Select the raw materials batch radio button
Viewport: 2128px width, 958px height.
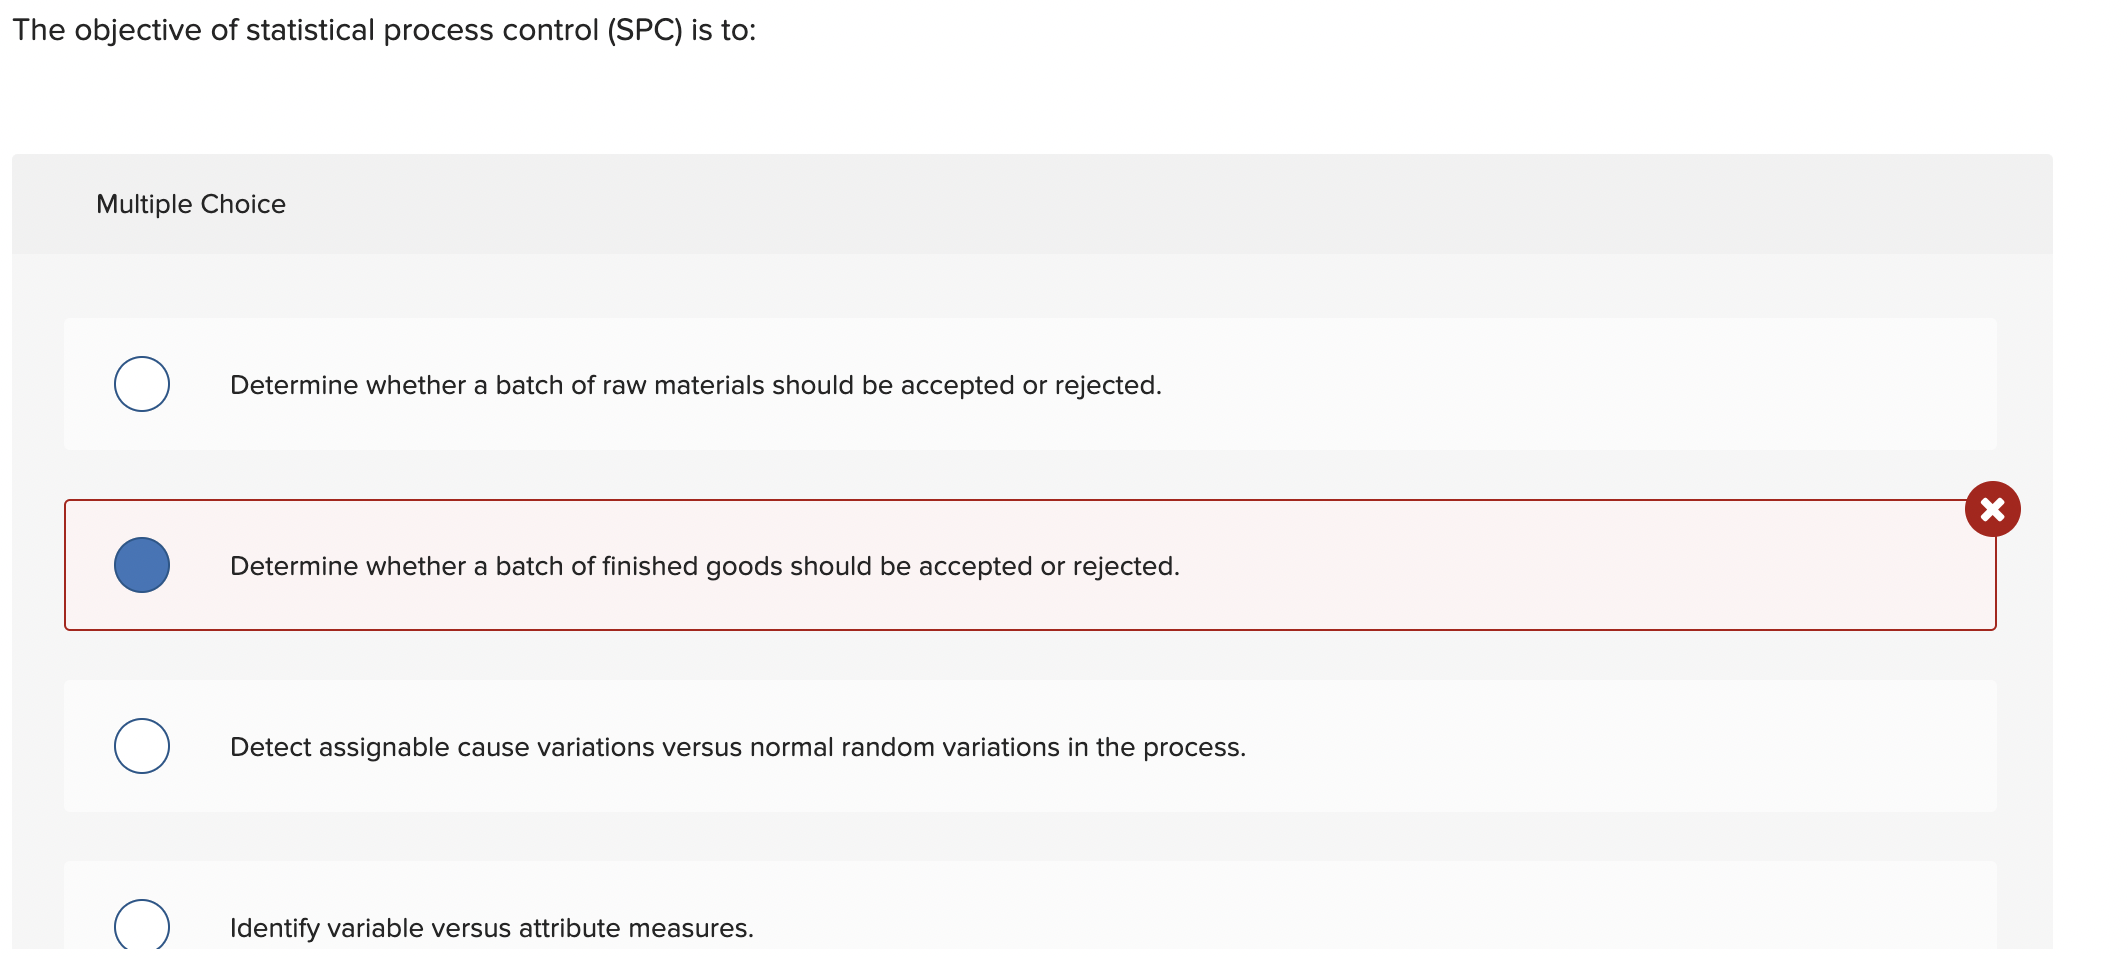coord(142,384)
